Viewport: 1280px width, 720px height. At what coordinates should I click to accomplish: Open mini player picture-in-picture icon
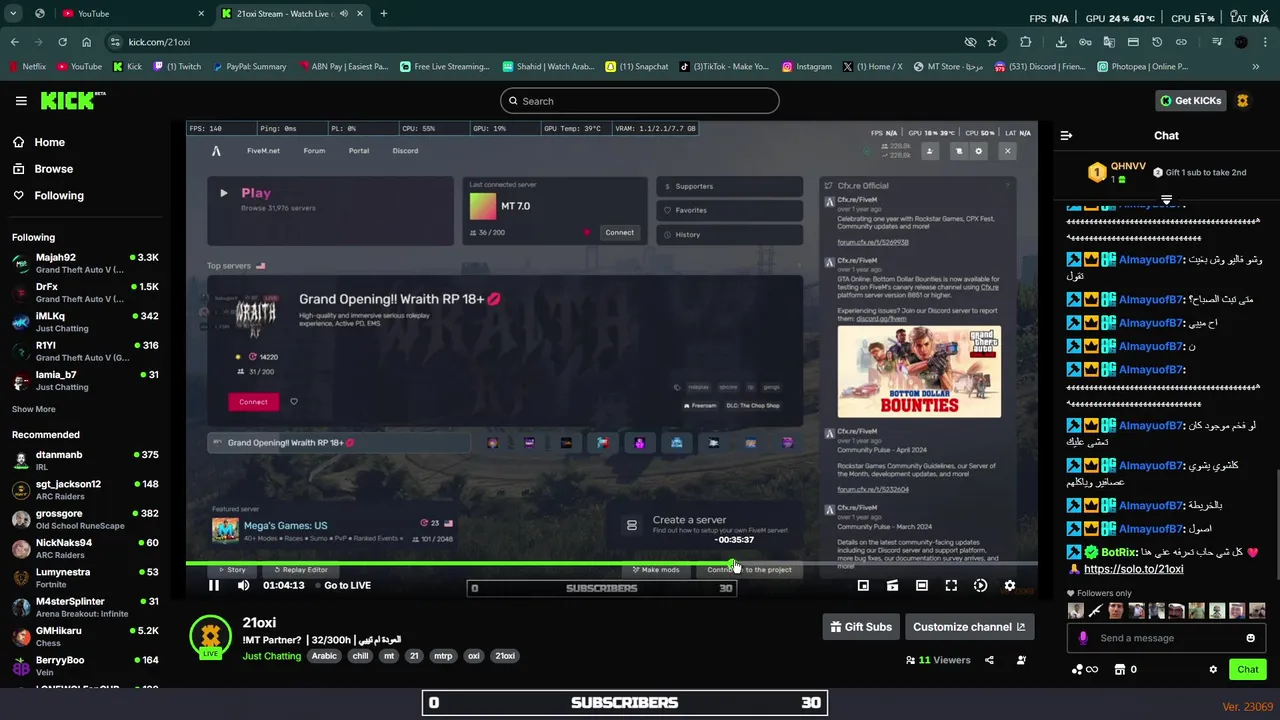(x=863, y=586)
